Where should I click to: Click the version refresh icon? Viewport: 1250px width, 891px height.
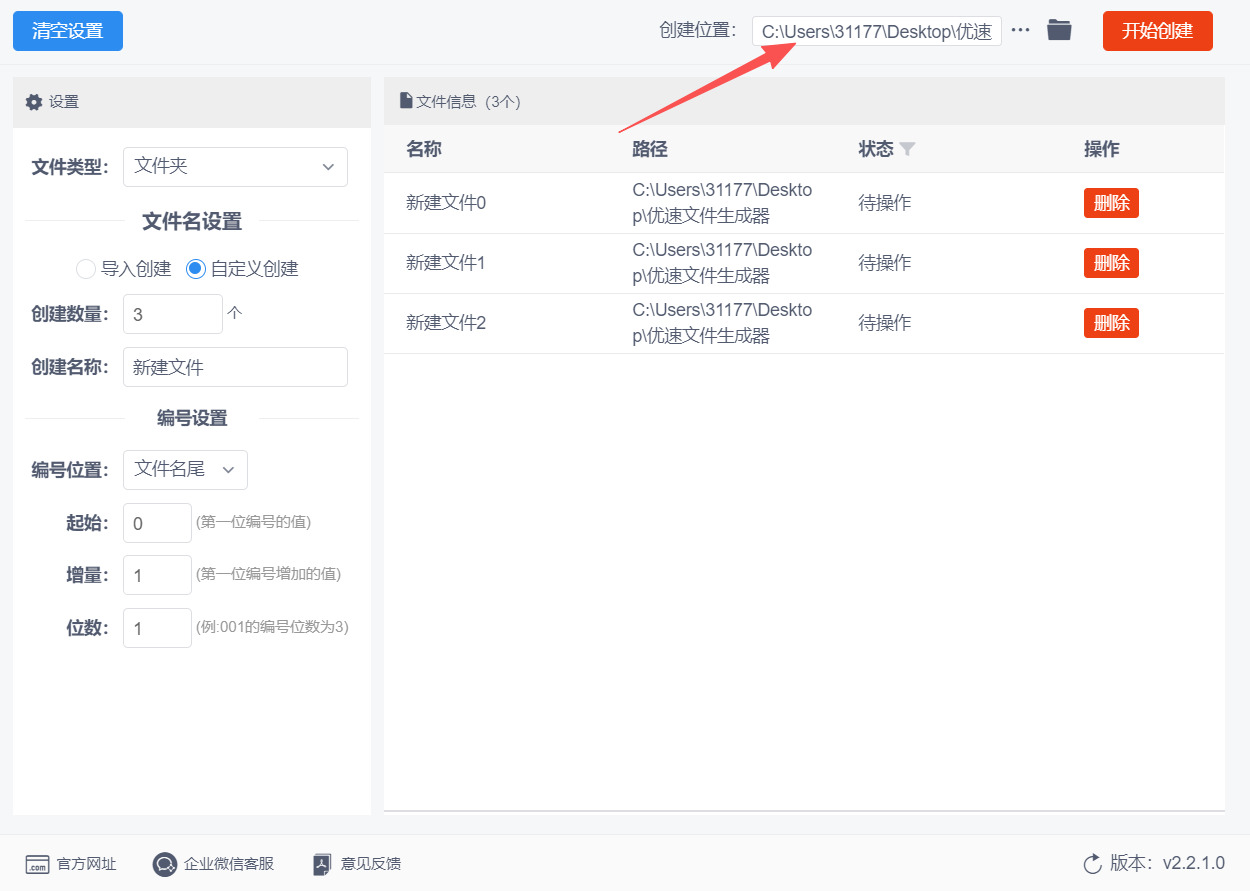1092,863
